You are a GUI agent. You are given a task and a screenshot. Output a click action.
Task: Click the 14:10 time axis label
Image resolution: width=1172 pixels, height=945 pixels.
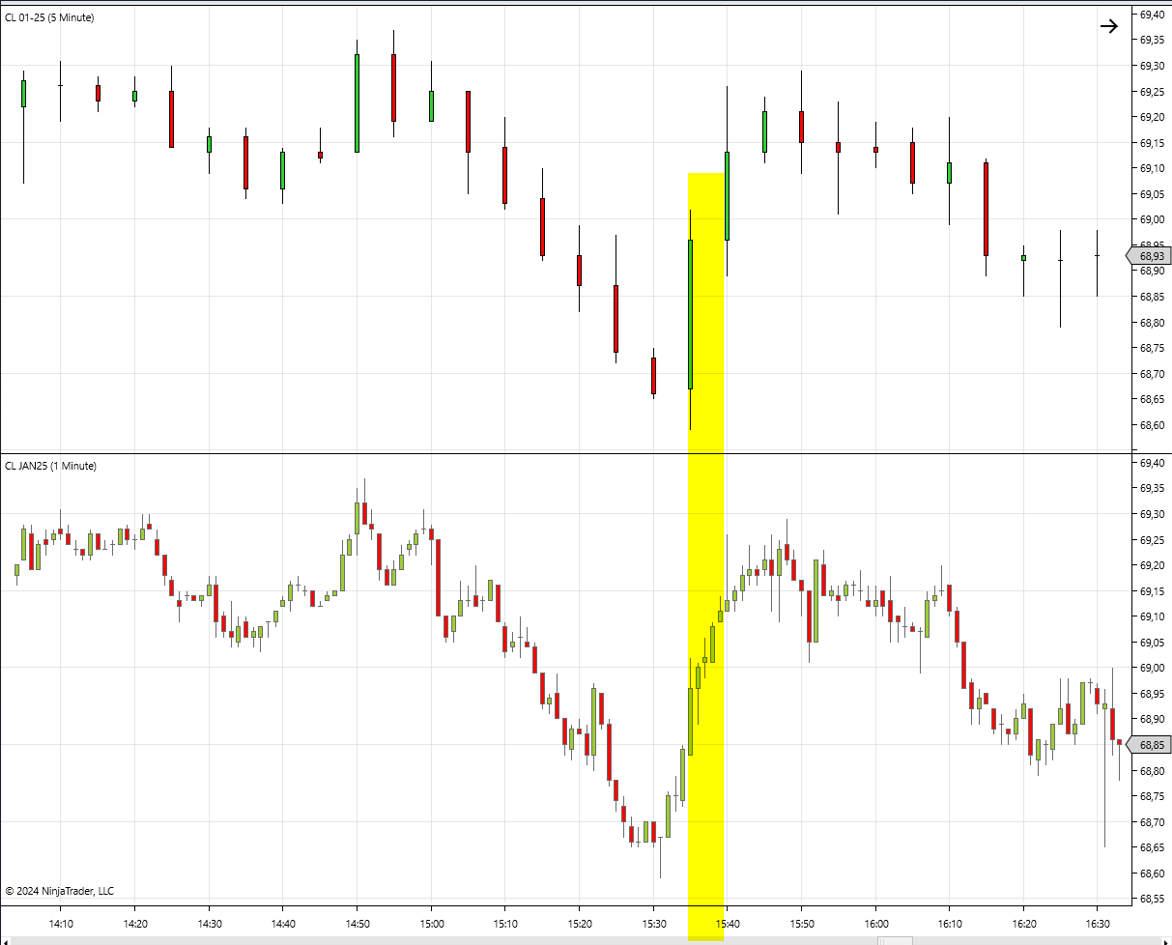[61, 923]
